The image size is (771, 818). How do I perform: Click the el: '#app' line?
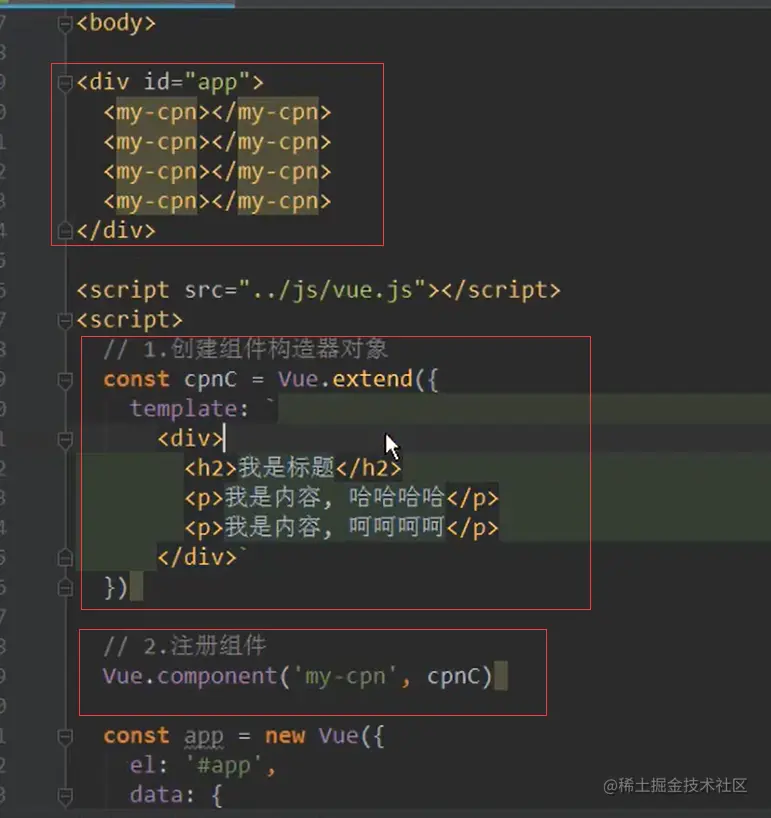click(202, 766)
